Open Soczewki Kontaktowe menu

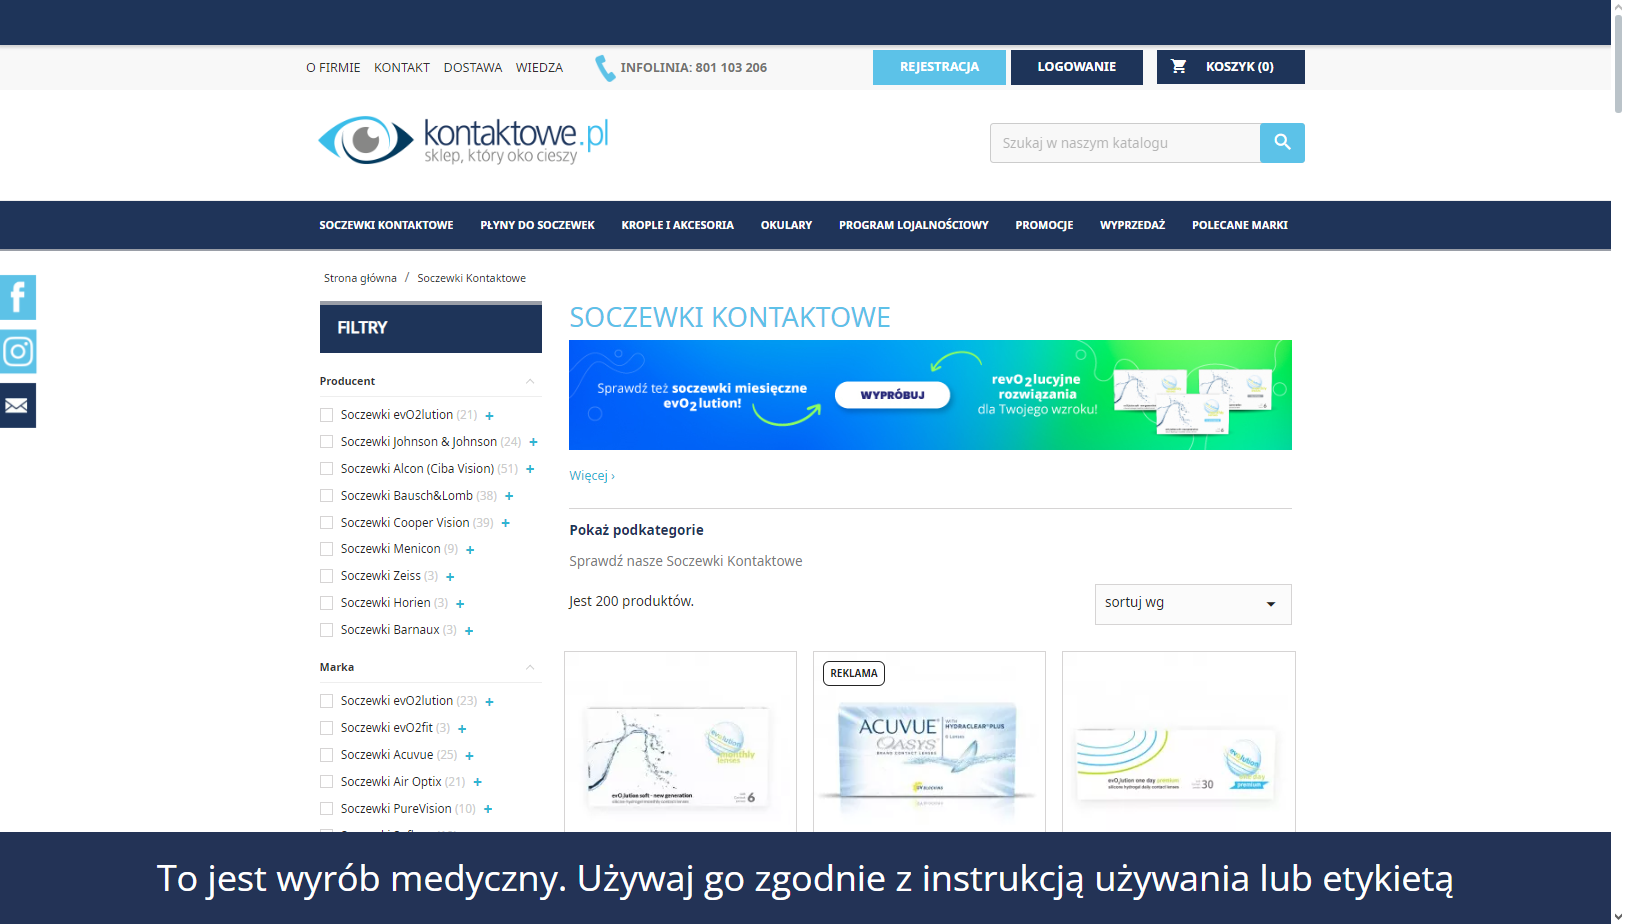pos(386,225)
